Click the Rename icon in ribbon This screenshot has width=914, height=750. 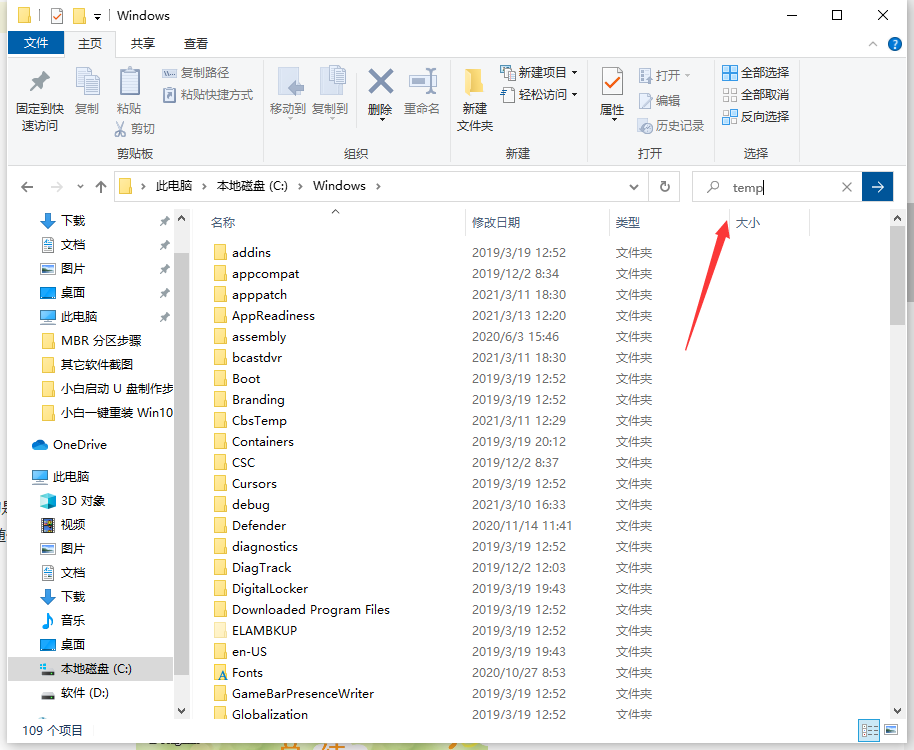422,83
